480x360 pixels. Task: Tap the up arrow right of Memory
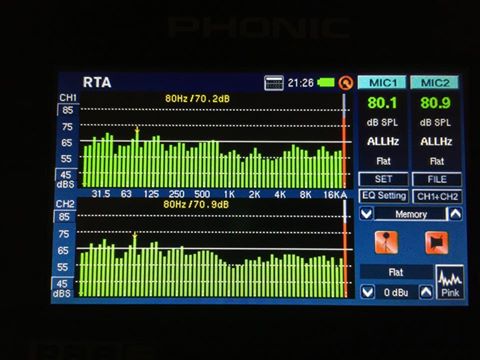point(456,214)
